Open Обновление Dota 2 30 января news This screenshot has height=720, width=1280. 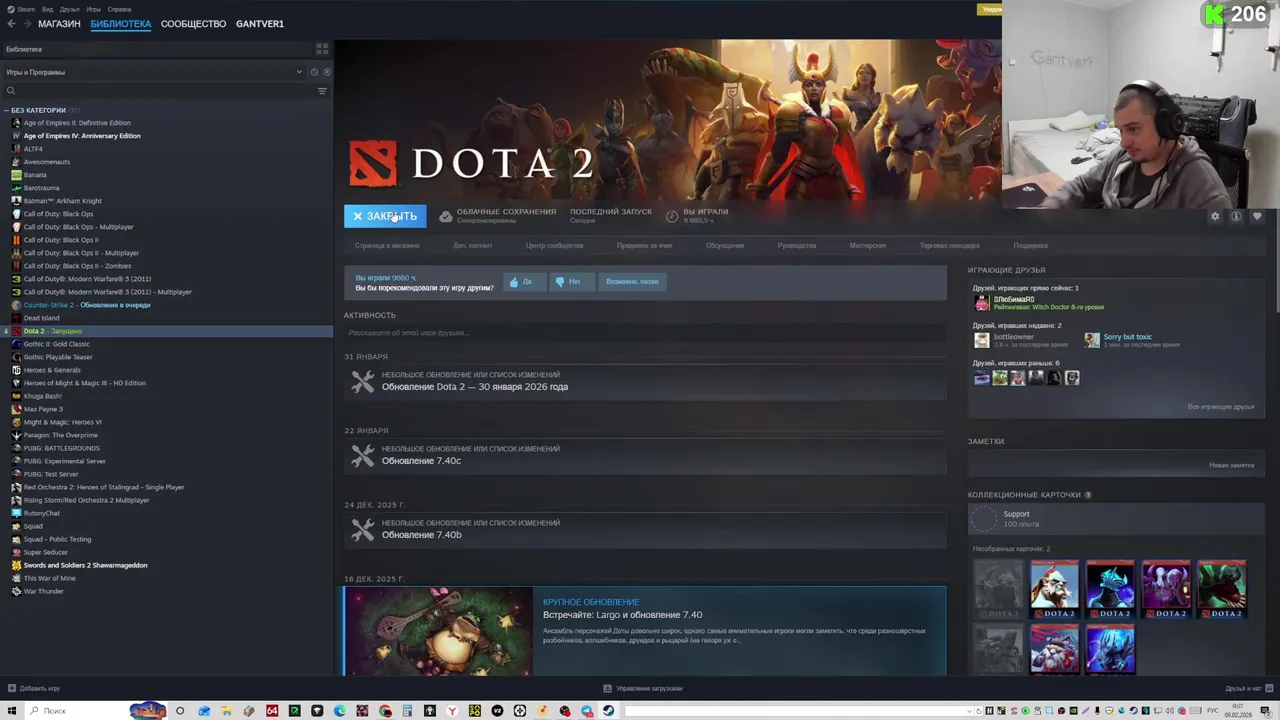[645, 381]
